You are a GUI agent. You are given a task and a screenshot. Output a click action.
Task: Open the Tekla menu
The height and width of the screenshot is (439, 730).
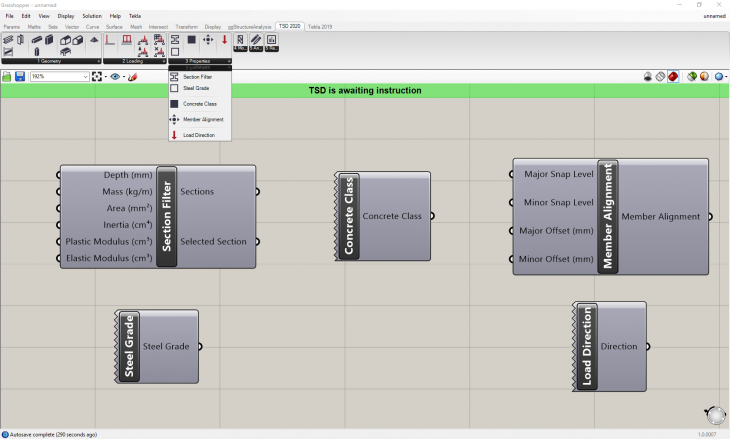[x=135, y=16]
